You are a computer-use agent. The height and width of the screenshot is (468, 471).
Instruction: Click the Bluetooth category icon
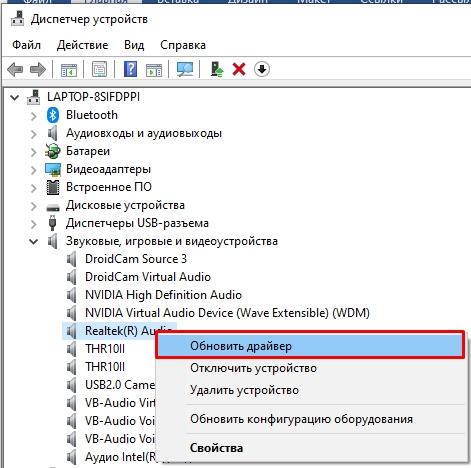point(53,115)
